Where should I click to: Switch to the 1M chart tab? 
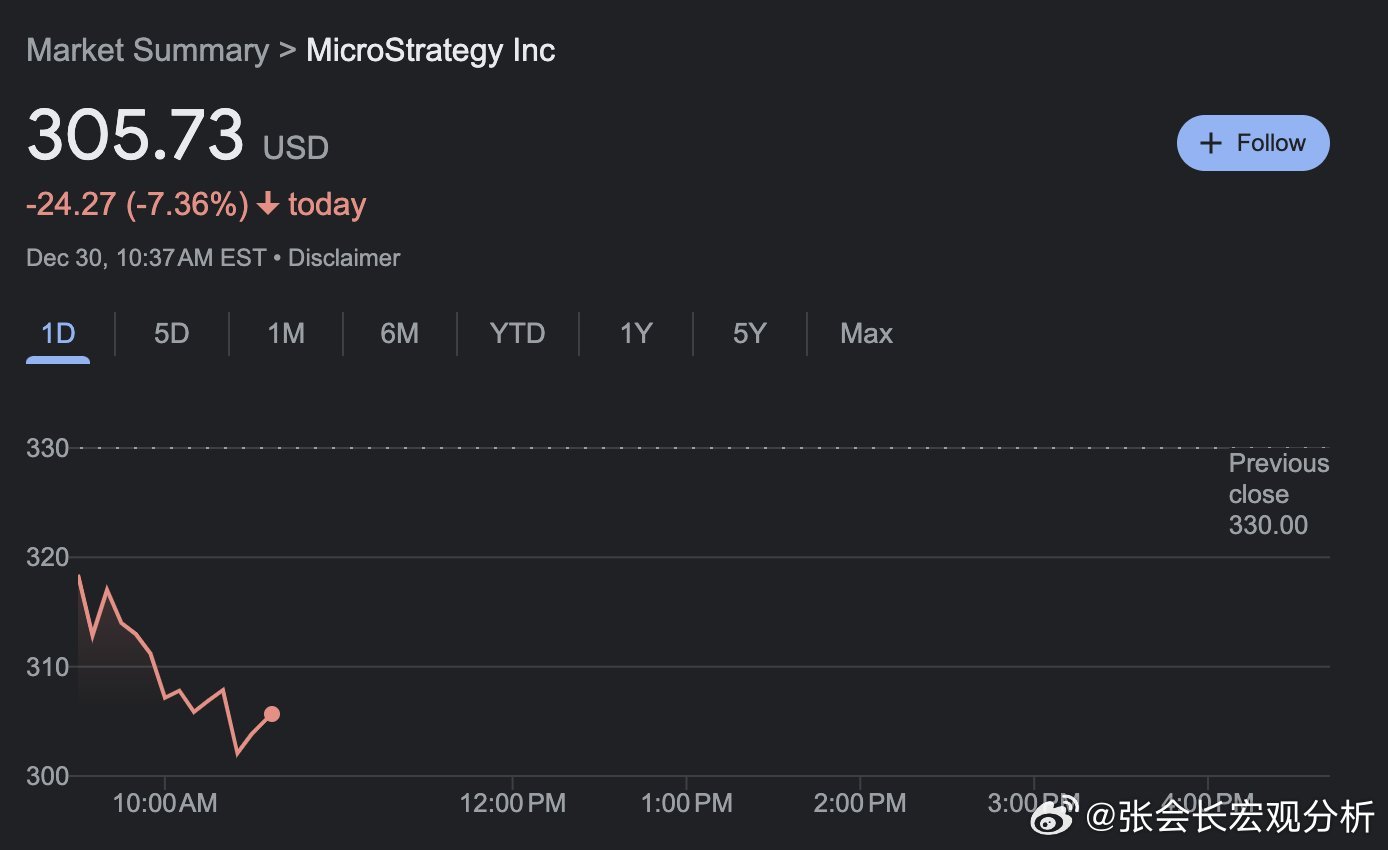coord(286,333)
